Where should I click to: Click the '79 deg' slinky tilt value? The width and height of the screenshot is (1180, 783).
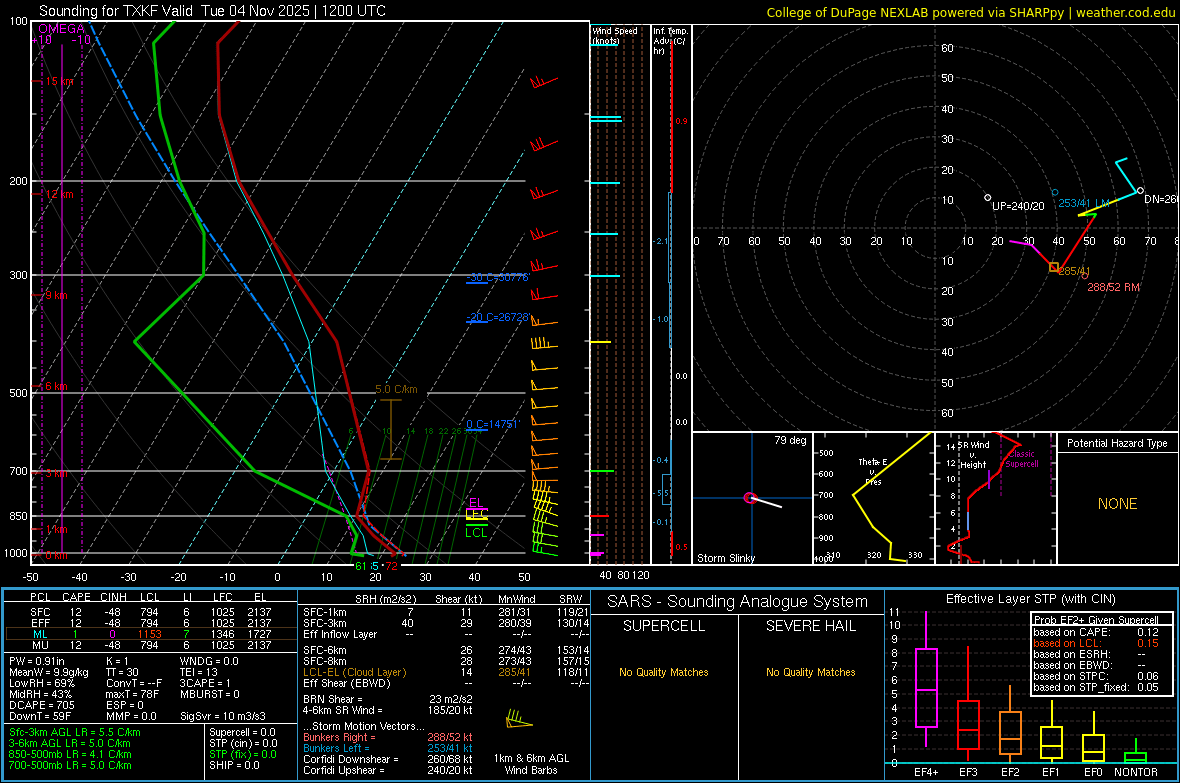(790, 440)
